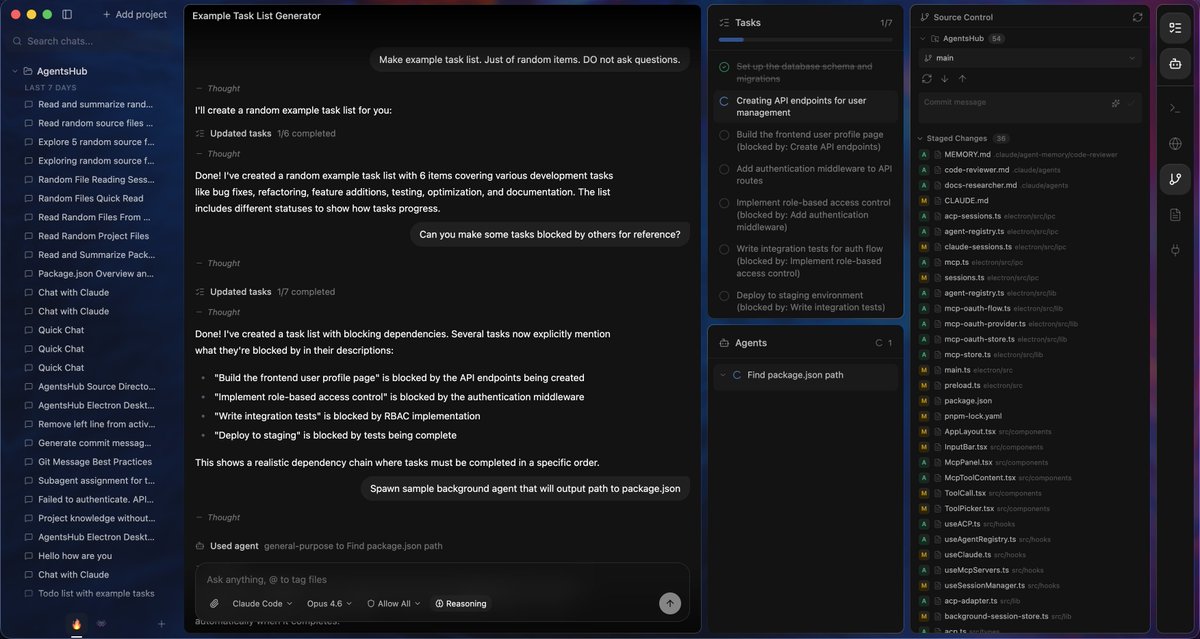This screenshot has height=639, width=1200.
Task: Open 'Random Files Quick Read' chat
Action: click(x=90, y=198)
